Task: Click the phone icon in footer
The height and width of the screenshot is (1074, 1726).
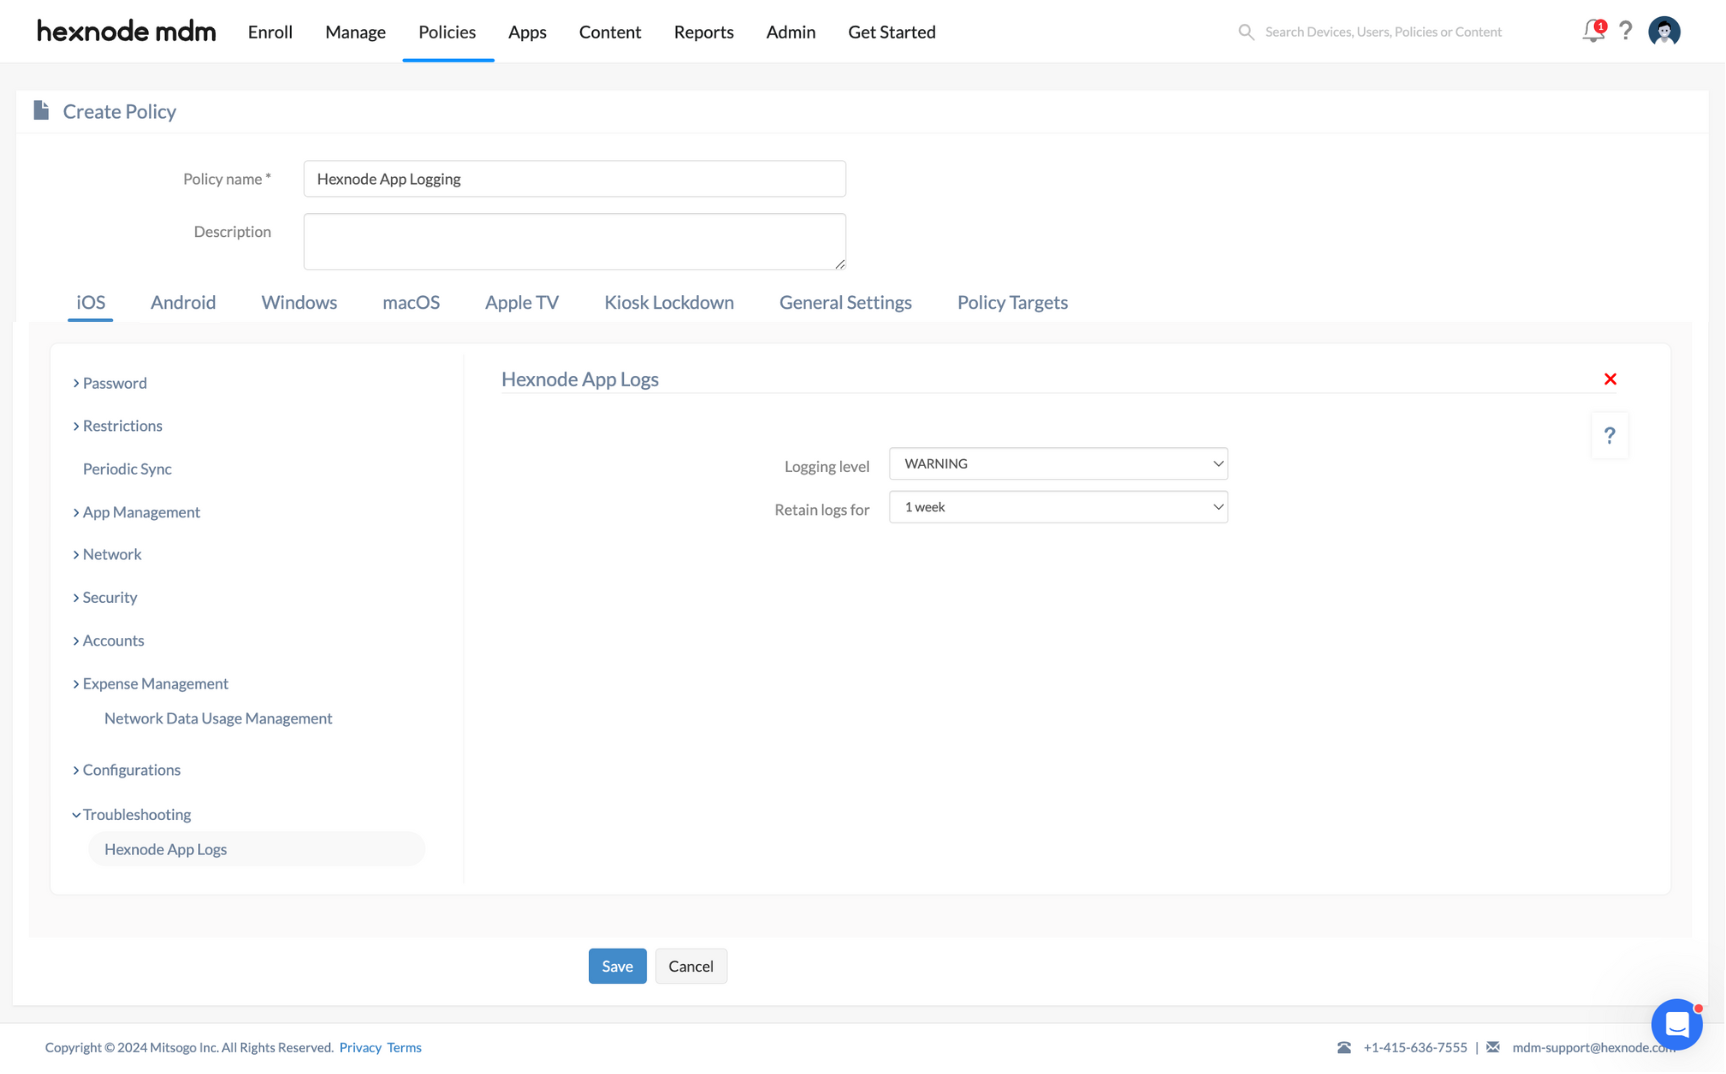Action: tap(1344, 1048)
